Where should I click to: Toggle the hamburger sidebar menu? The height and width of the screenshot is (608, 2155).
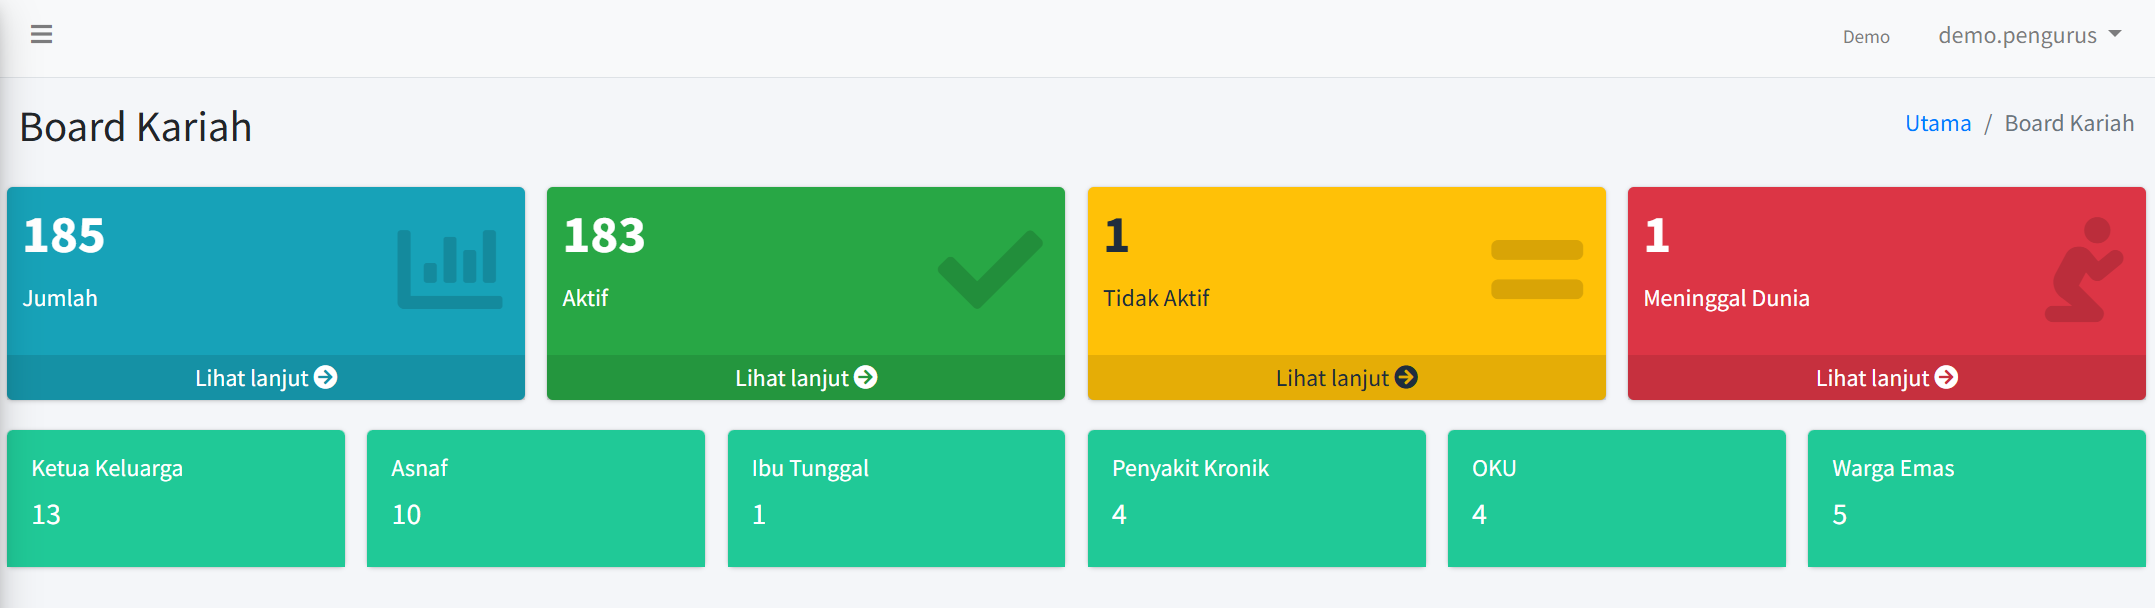pyautogui.click(x=41, y=35)
